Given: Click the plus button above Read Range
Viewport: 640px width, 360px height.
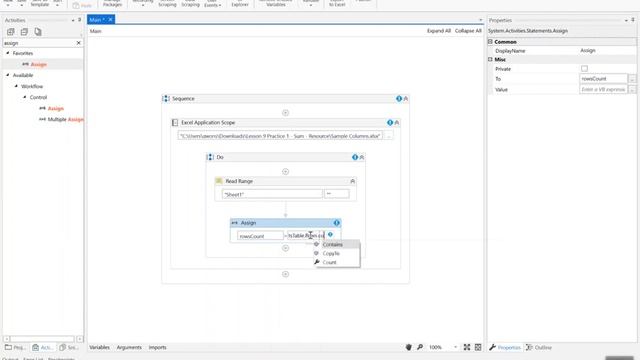Looking at the screenshot, I should [x=285, y=171].
